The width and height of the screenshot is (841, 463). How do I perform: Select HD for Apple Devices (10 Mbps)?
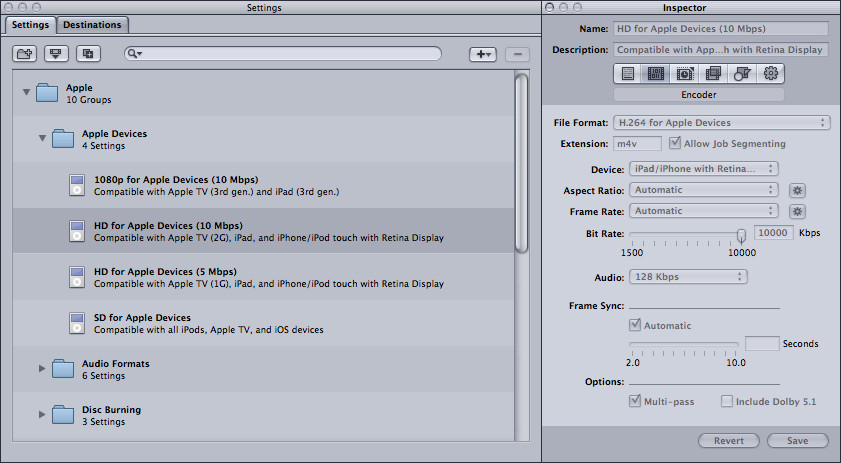coord(263,231)
